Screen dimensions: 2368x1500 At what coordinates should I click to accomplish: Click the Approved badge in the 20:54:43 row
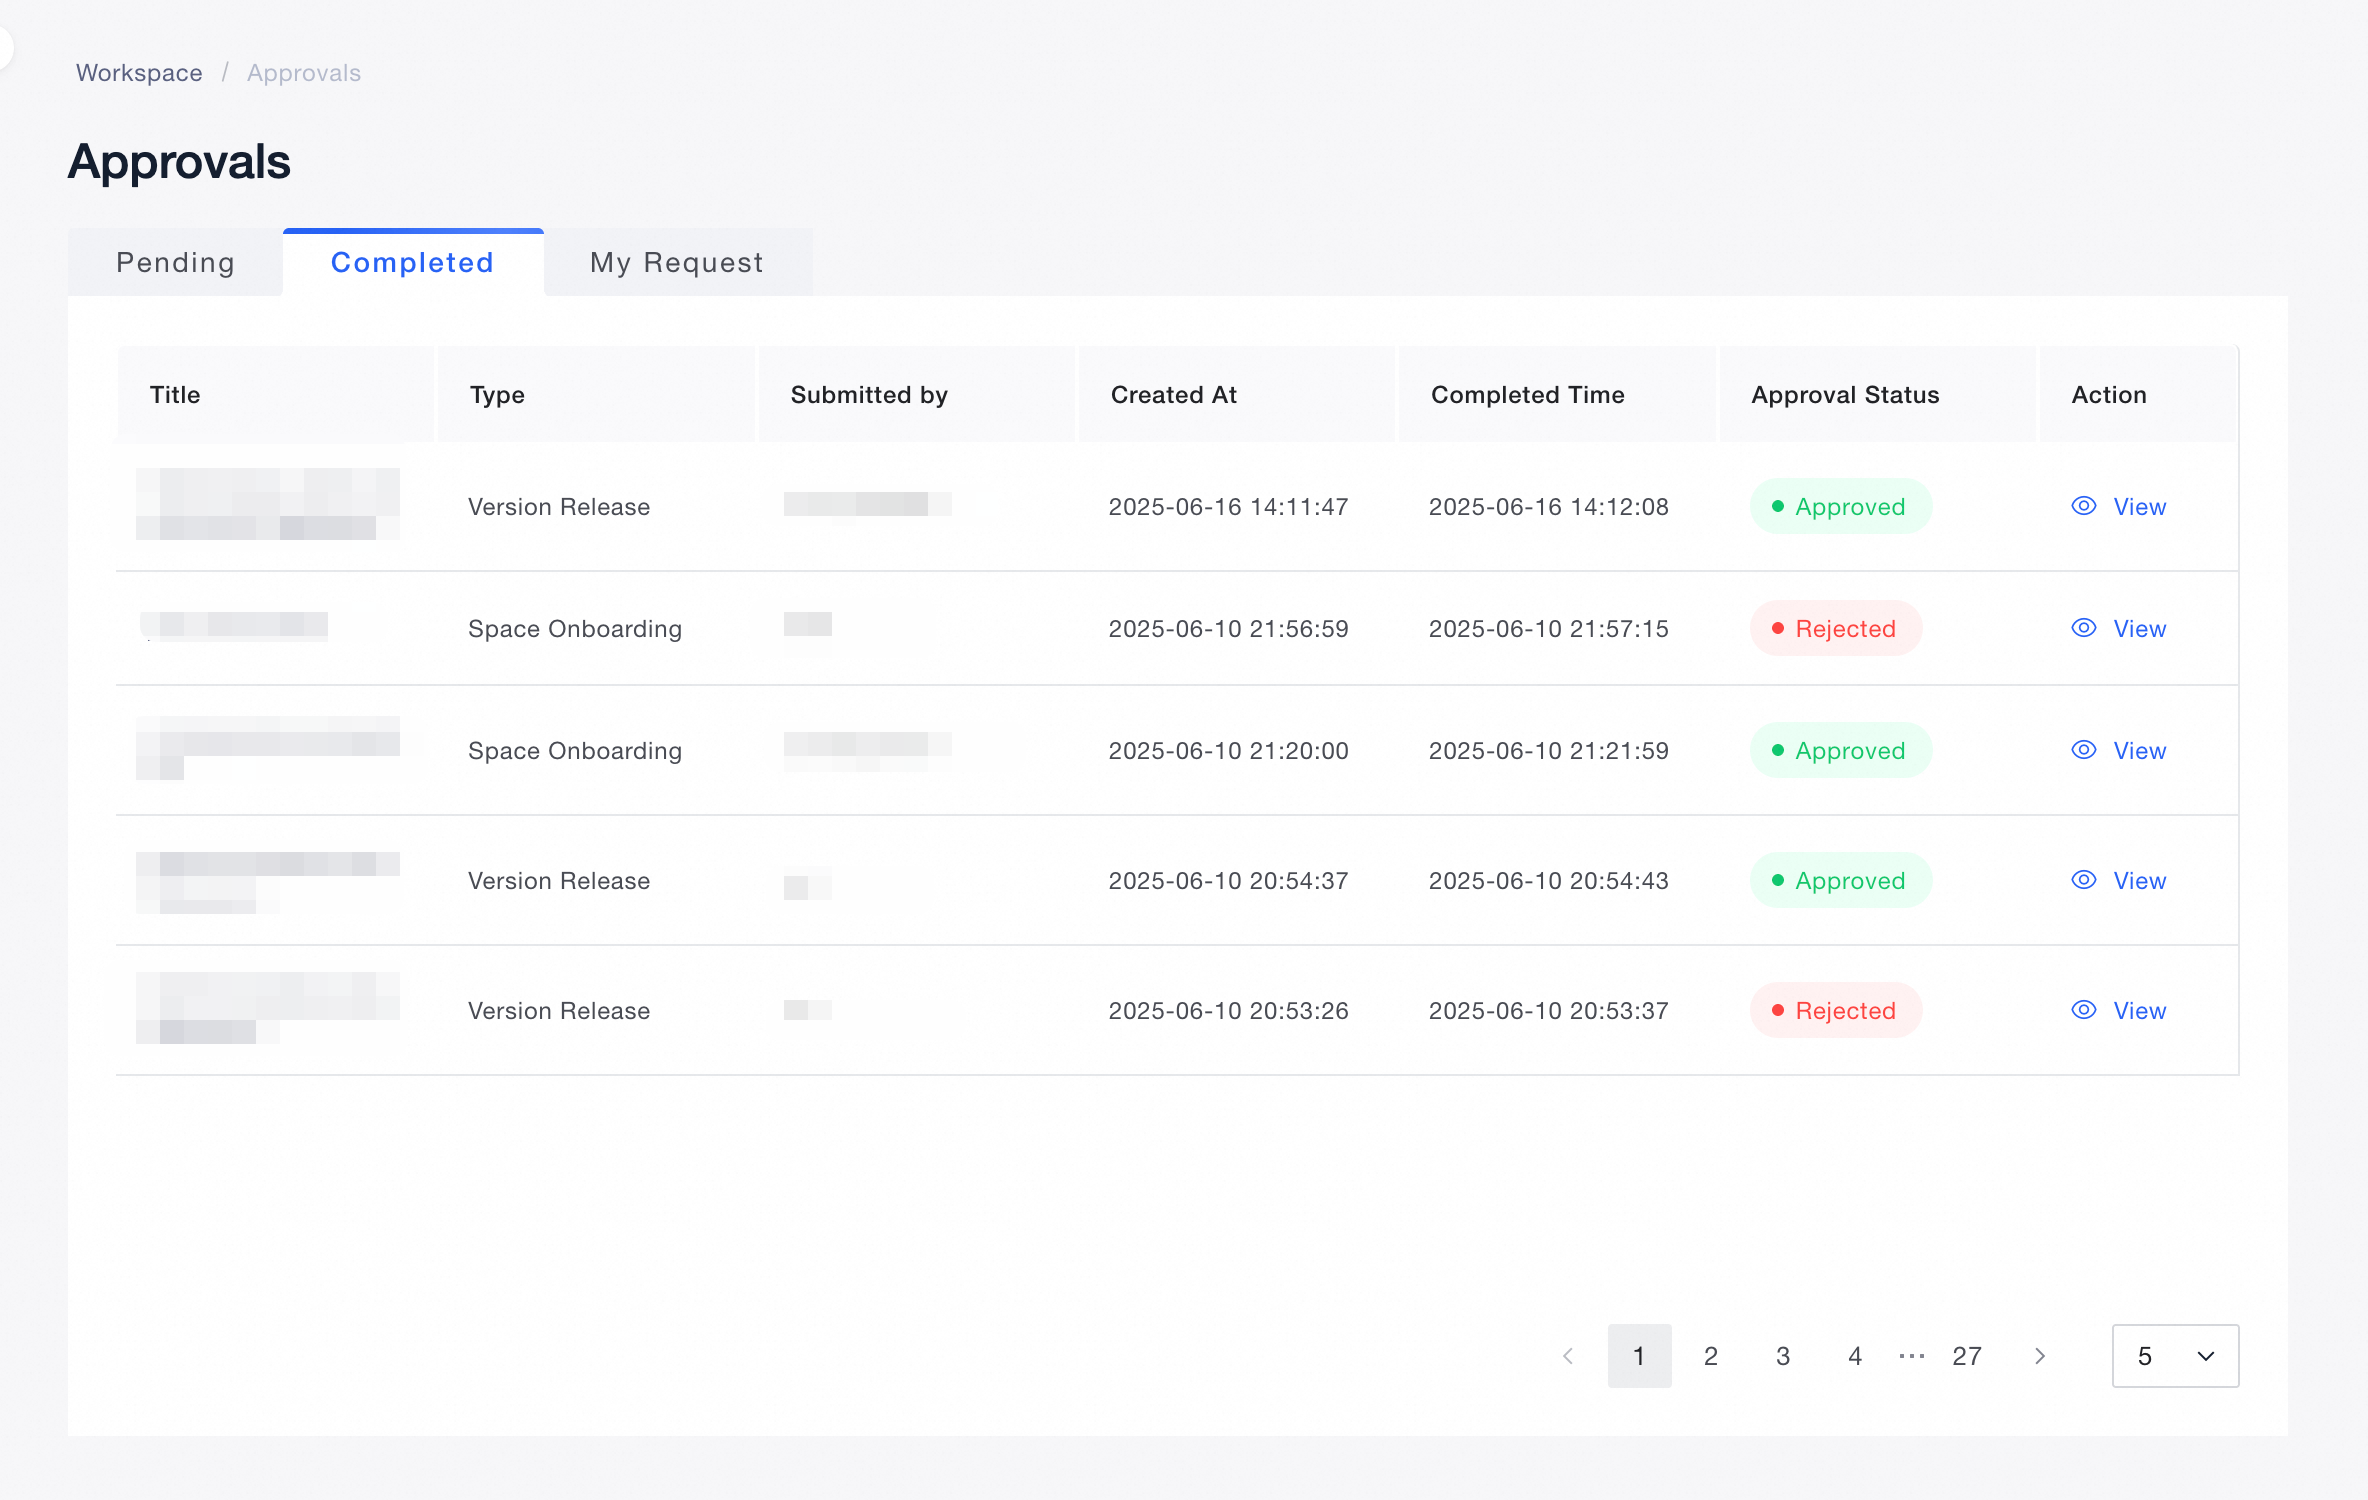click(1840, 880)
